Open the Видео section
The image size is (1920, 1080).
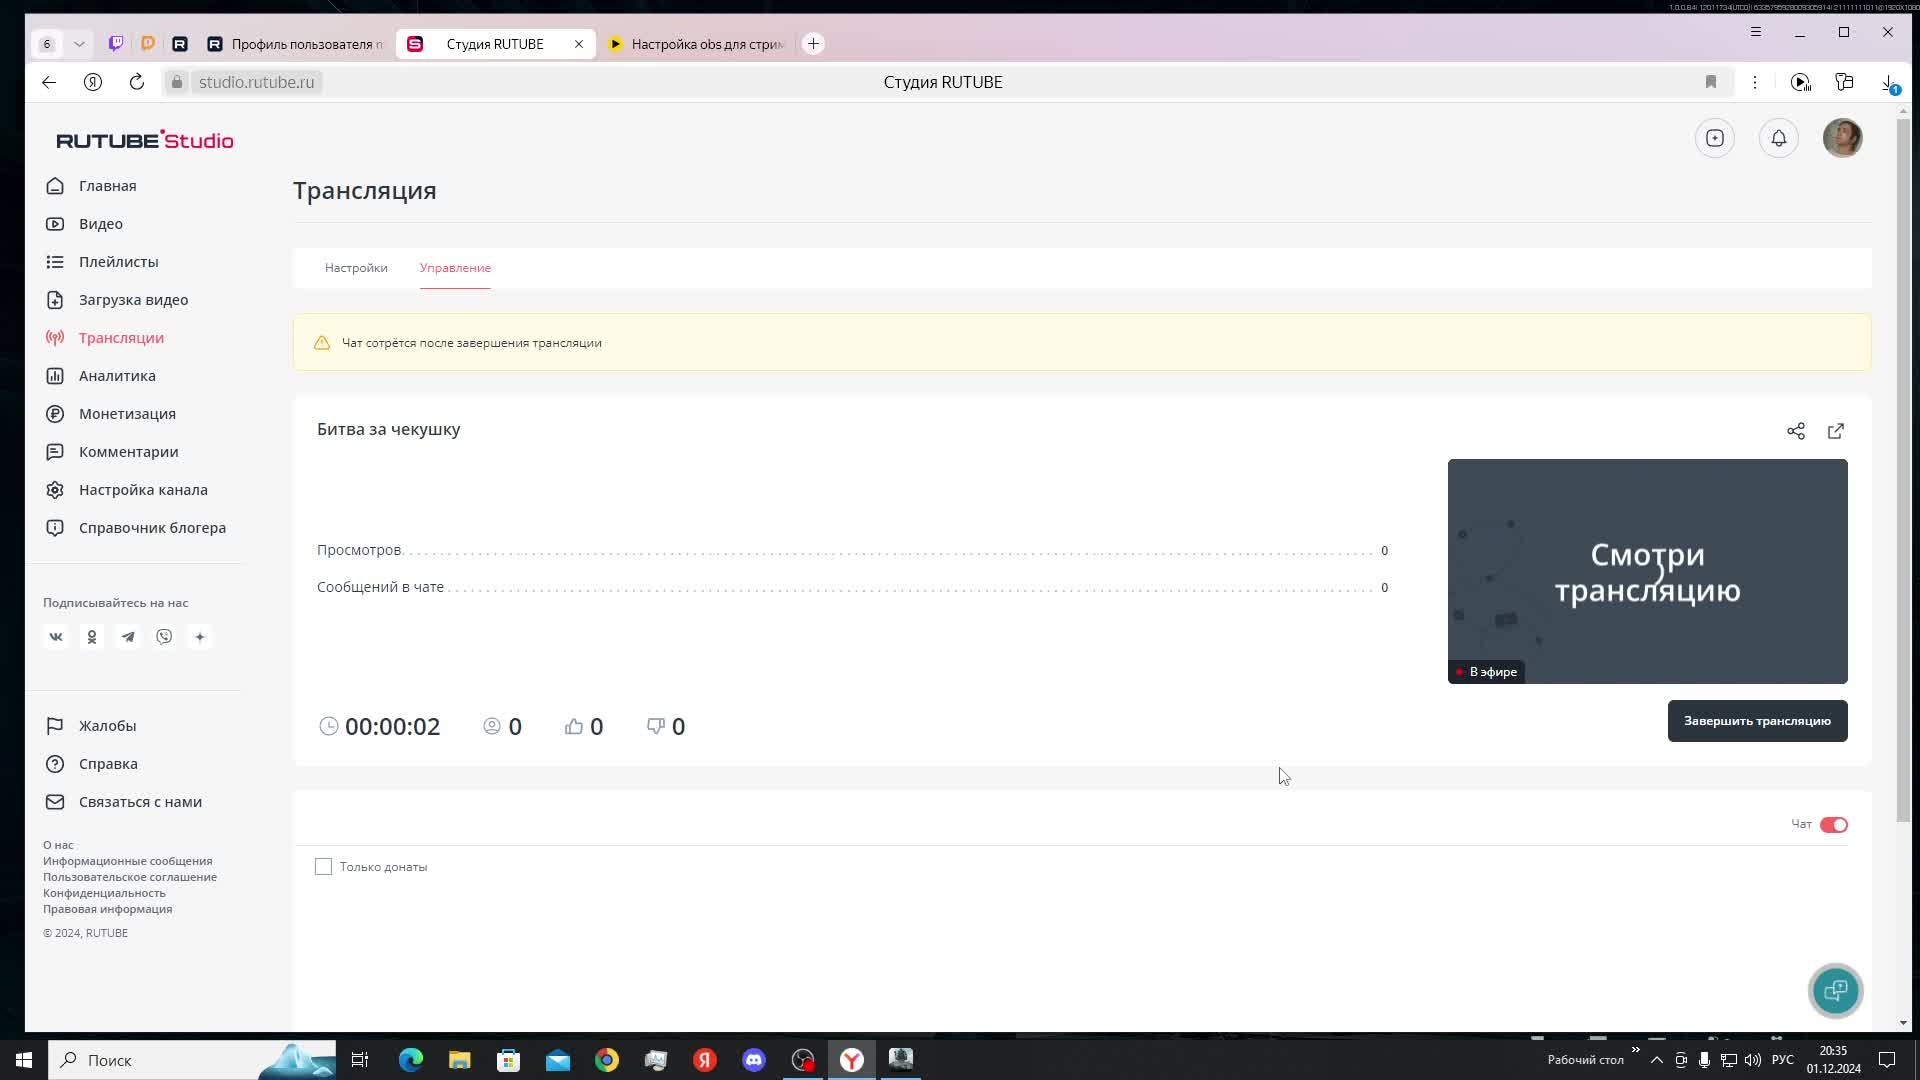point(100,224)
